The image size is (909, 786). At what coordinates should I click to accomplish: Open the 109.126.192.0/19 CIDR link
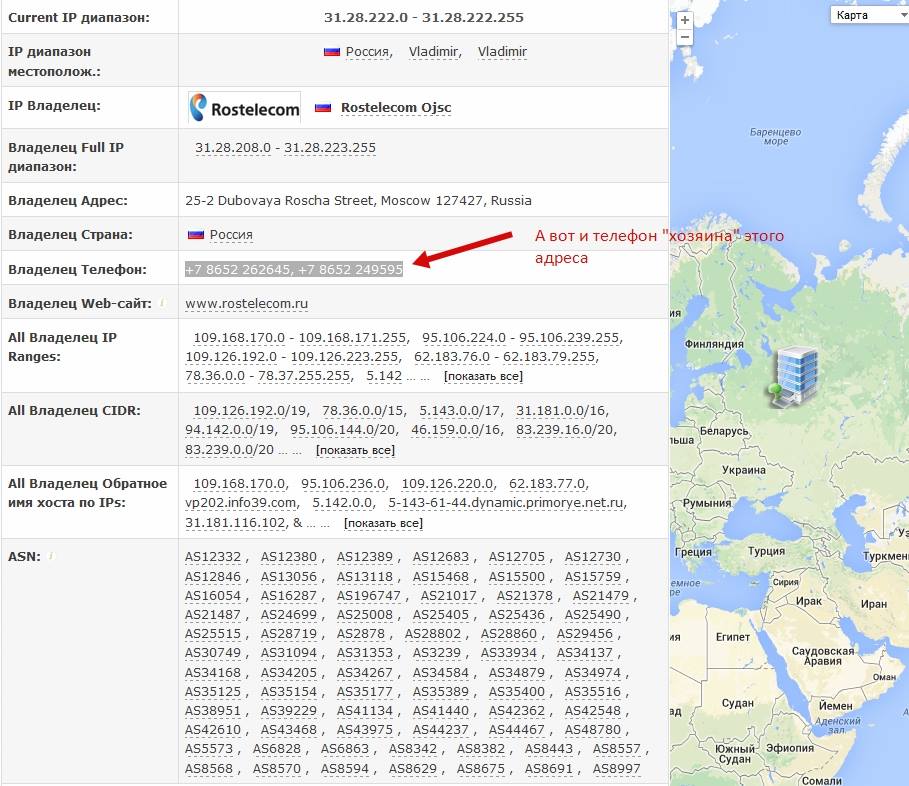pyautogui.click(x=251, y=411)
